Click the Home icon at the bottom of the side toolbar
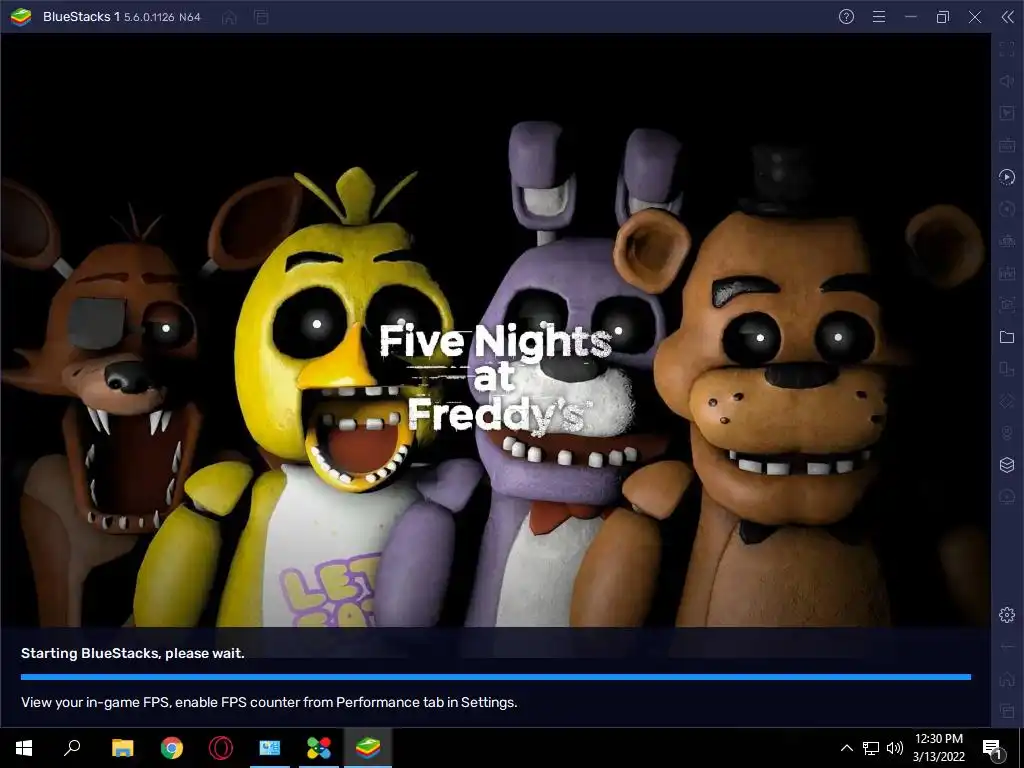 pyautogui.click(x=1007, y=679)
